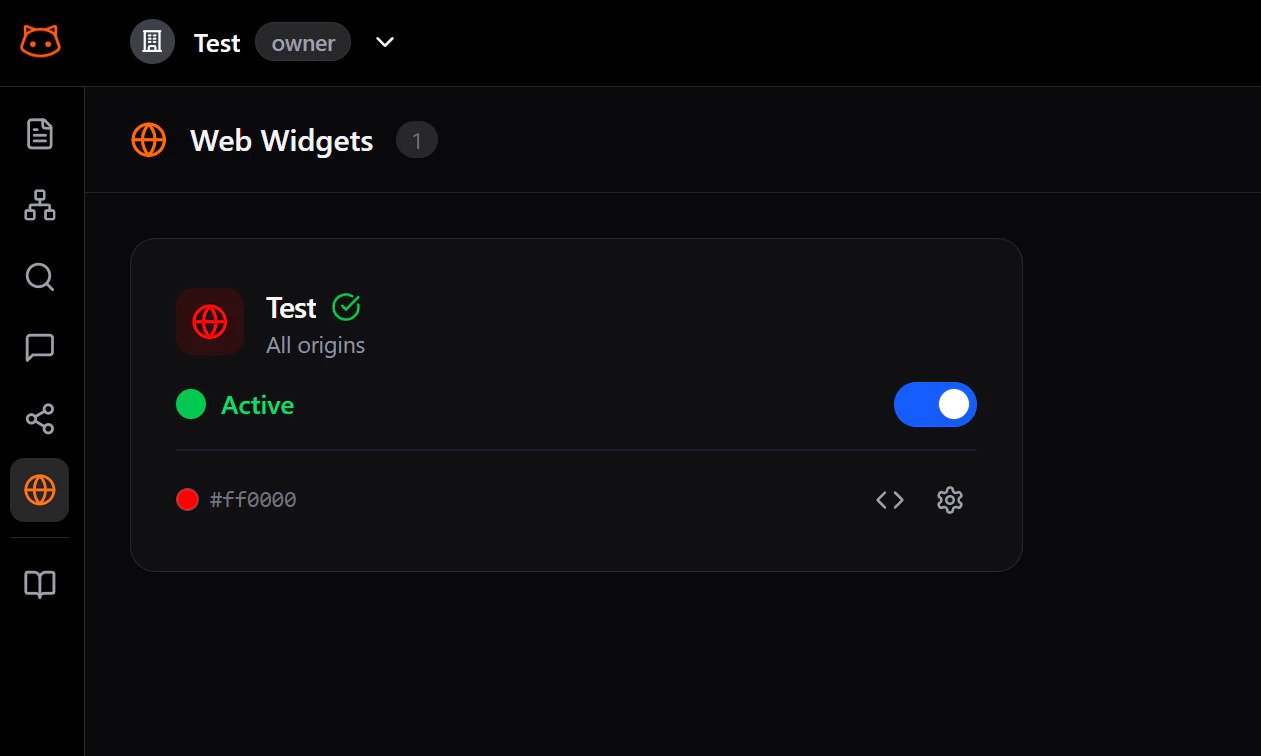The width and height of the screenshot is (1261, 756).
Task: Select the documents icon in the sidebar
Action: coord(39,133)
